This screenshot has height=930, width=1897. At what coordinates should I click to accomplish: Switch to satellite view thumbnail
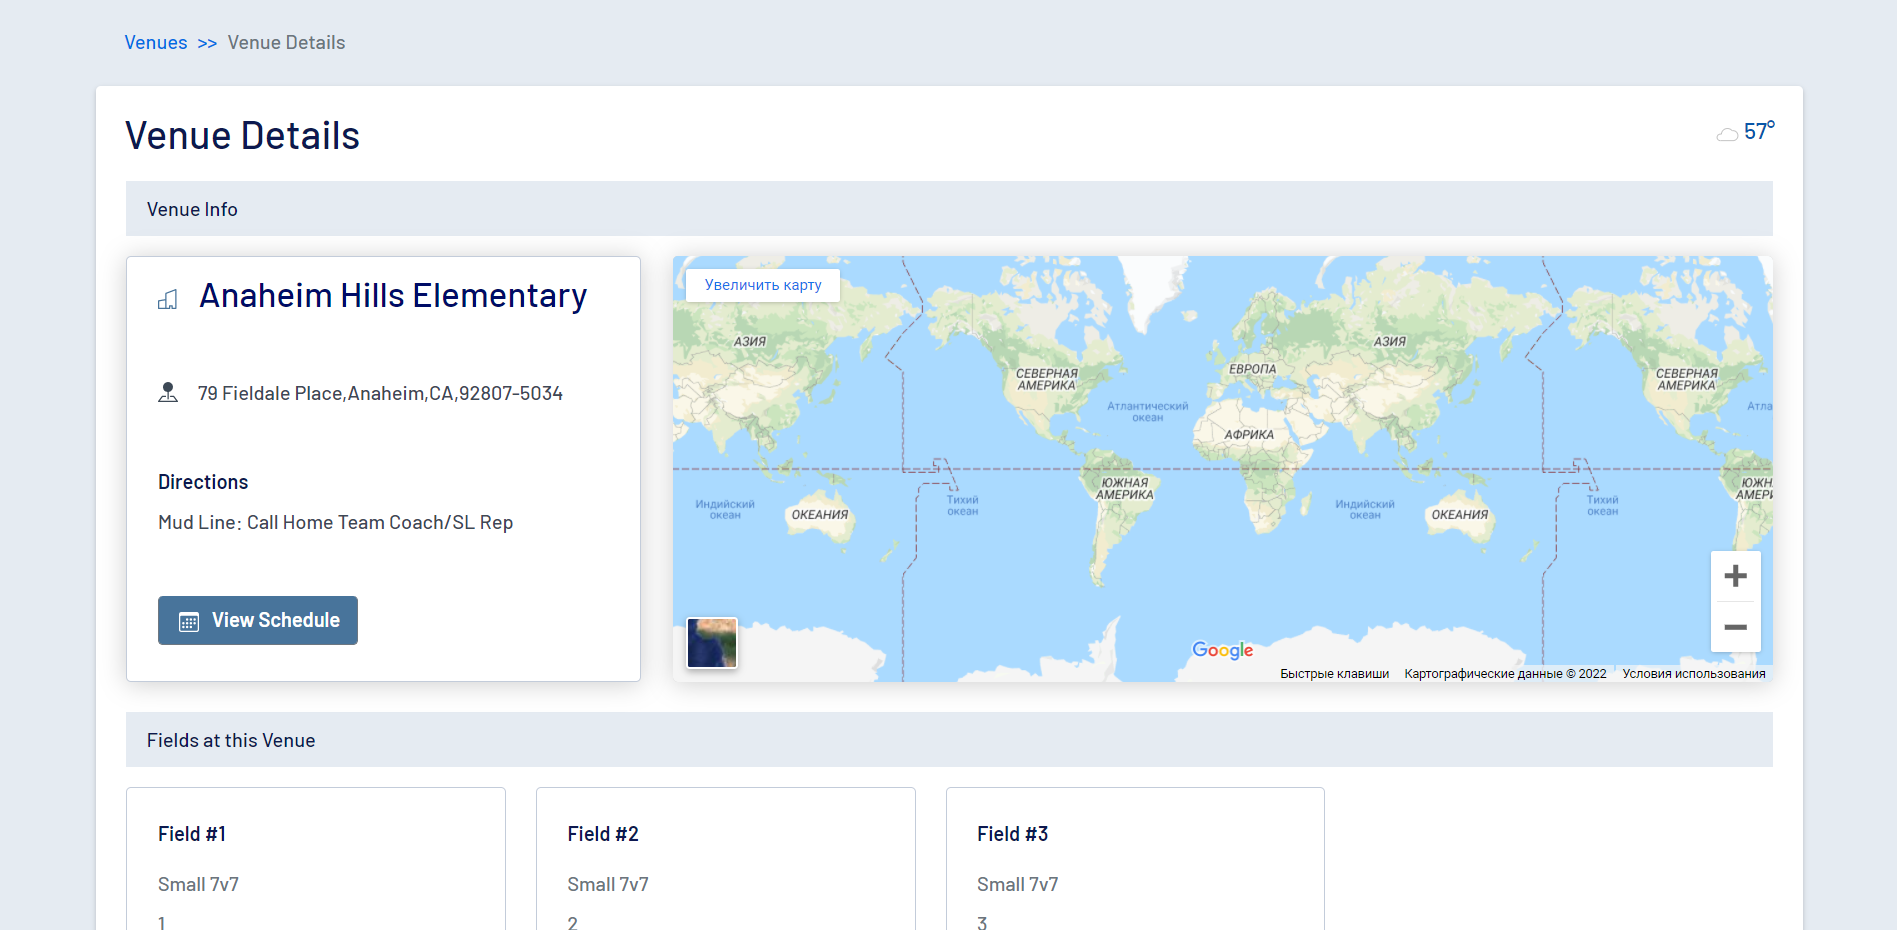point(712,643)
